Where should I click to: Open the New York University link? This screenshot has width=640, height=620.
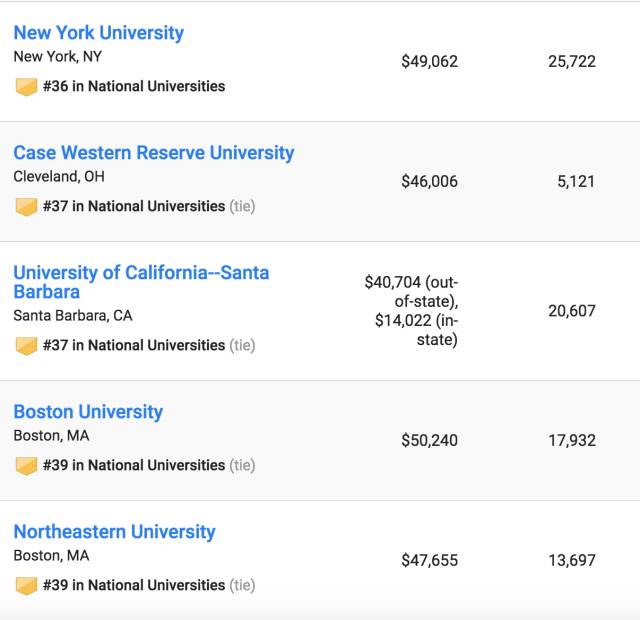coord(99,33)
